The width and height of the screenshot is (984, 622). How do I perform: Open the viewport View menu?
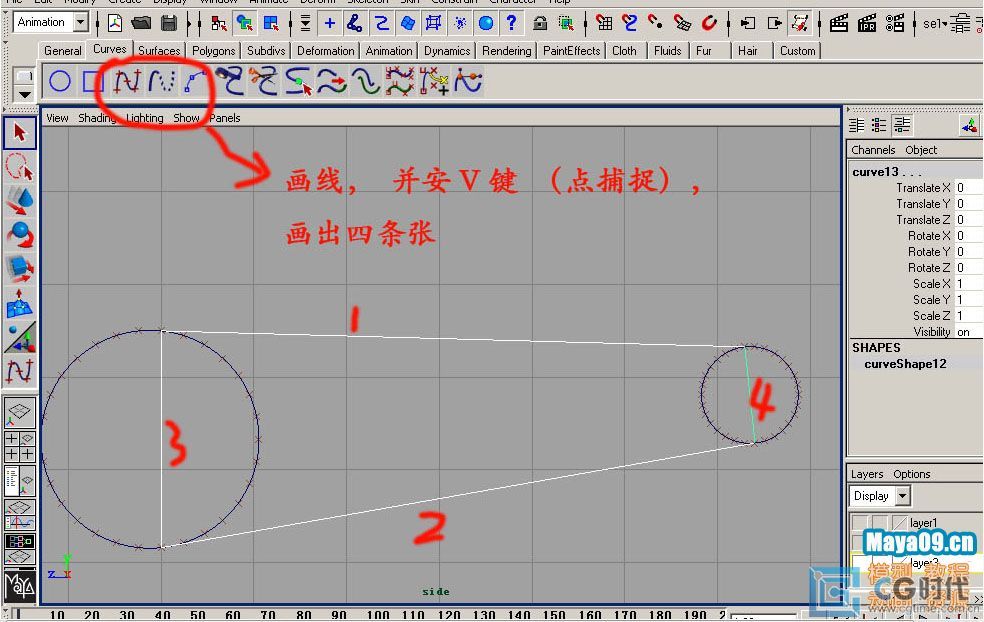pos(57,118)
